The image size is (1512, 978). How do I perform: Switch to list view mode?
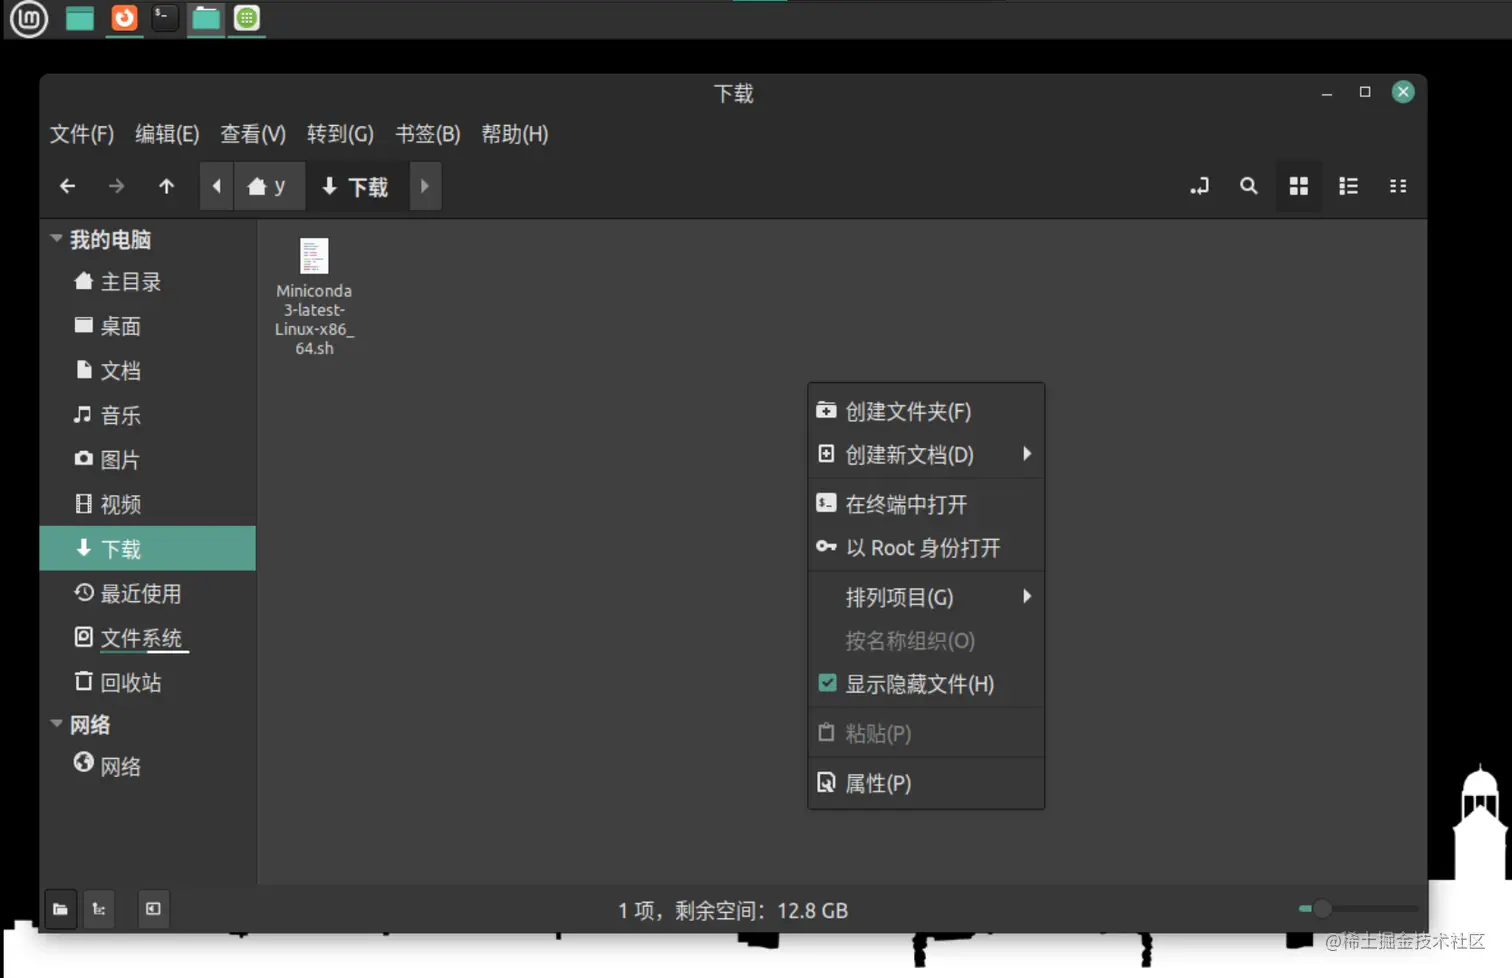click(1348, 186)
